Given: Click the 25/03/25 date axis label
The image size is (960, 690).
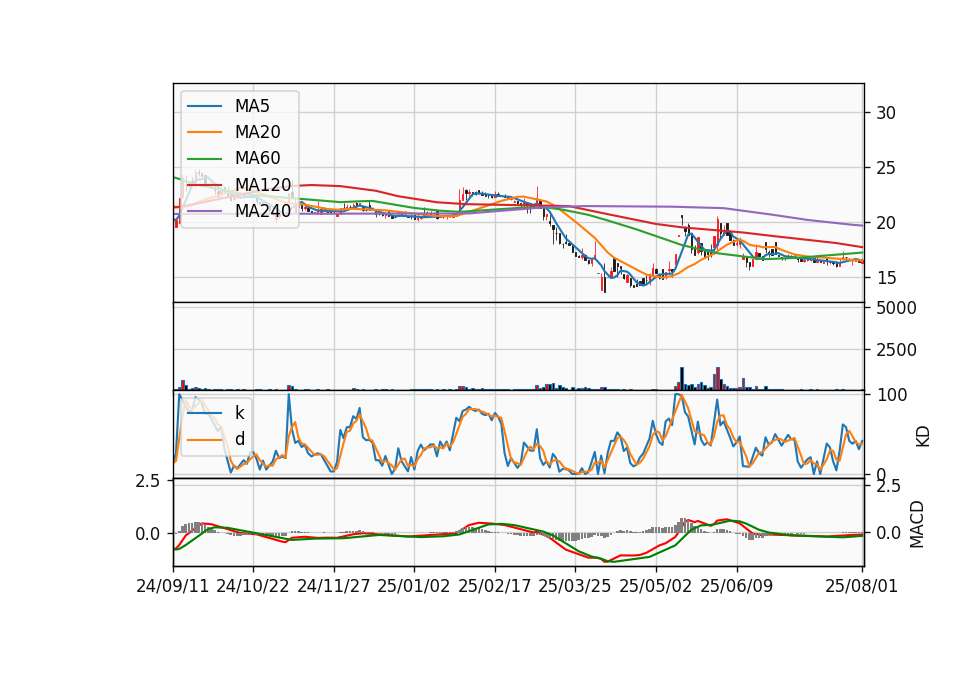Looking at the screenshot, I should pyautogui.click(x=575, y=586).
